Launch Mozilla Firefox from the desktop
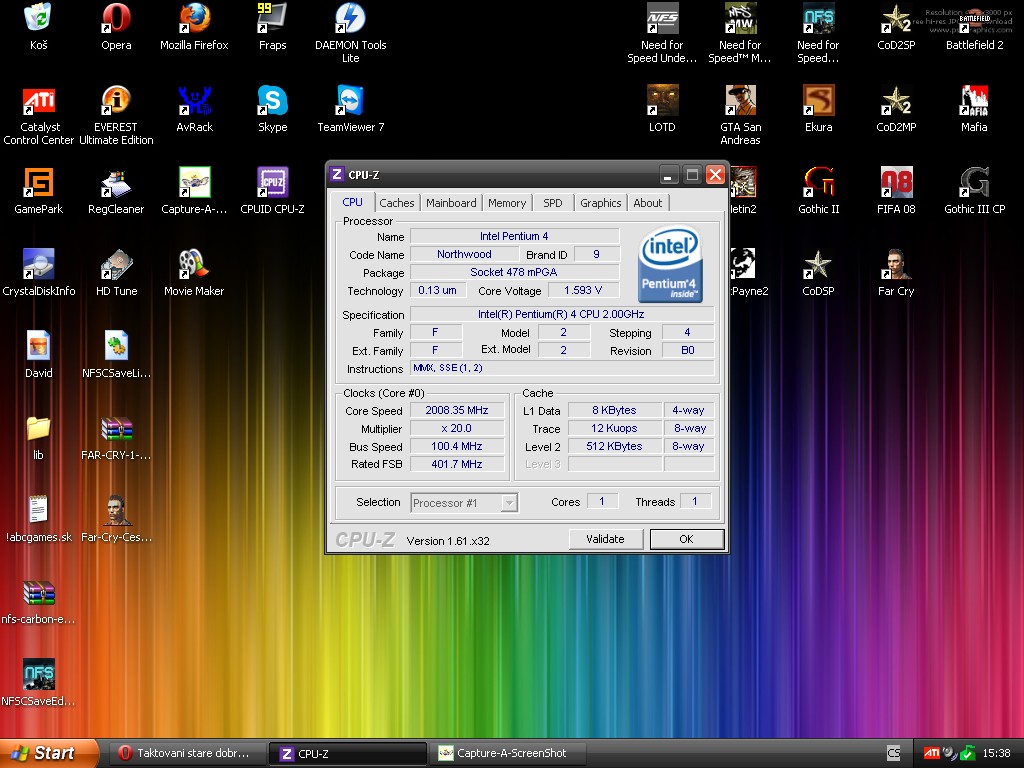The width and height of the screenshot is (1024, 768). click(x=194, y=19)
